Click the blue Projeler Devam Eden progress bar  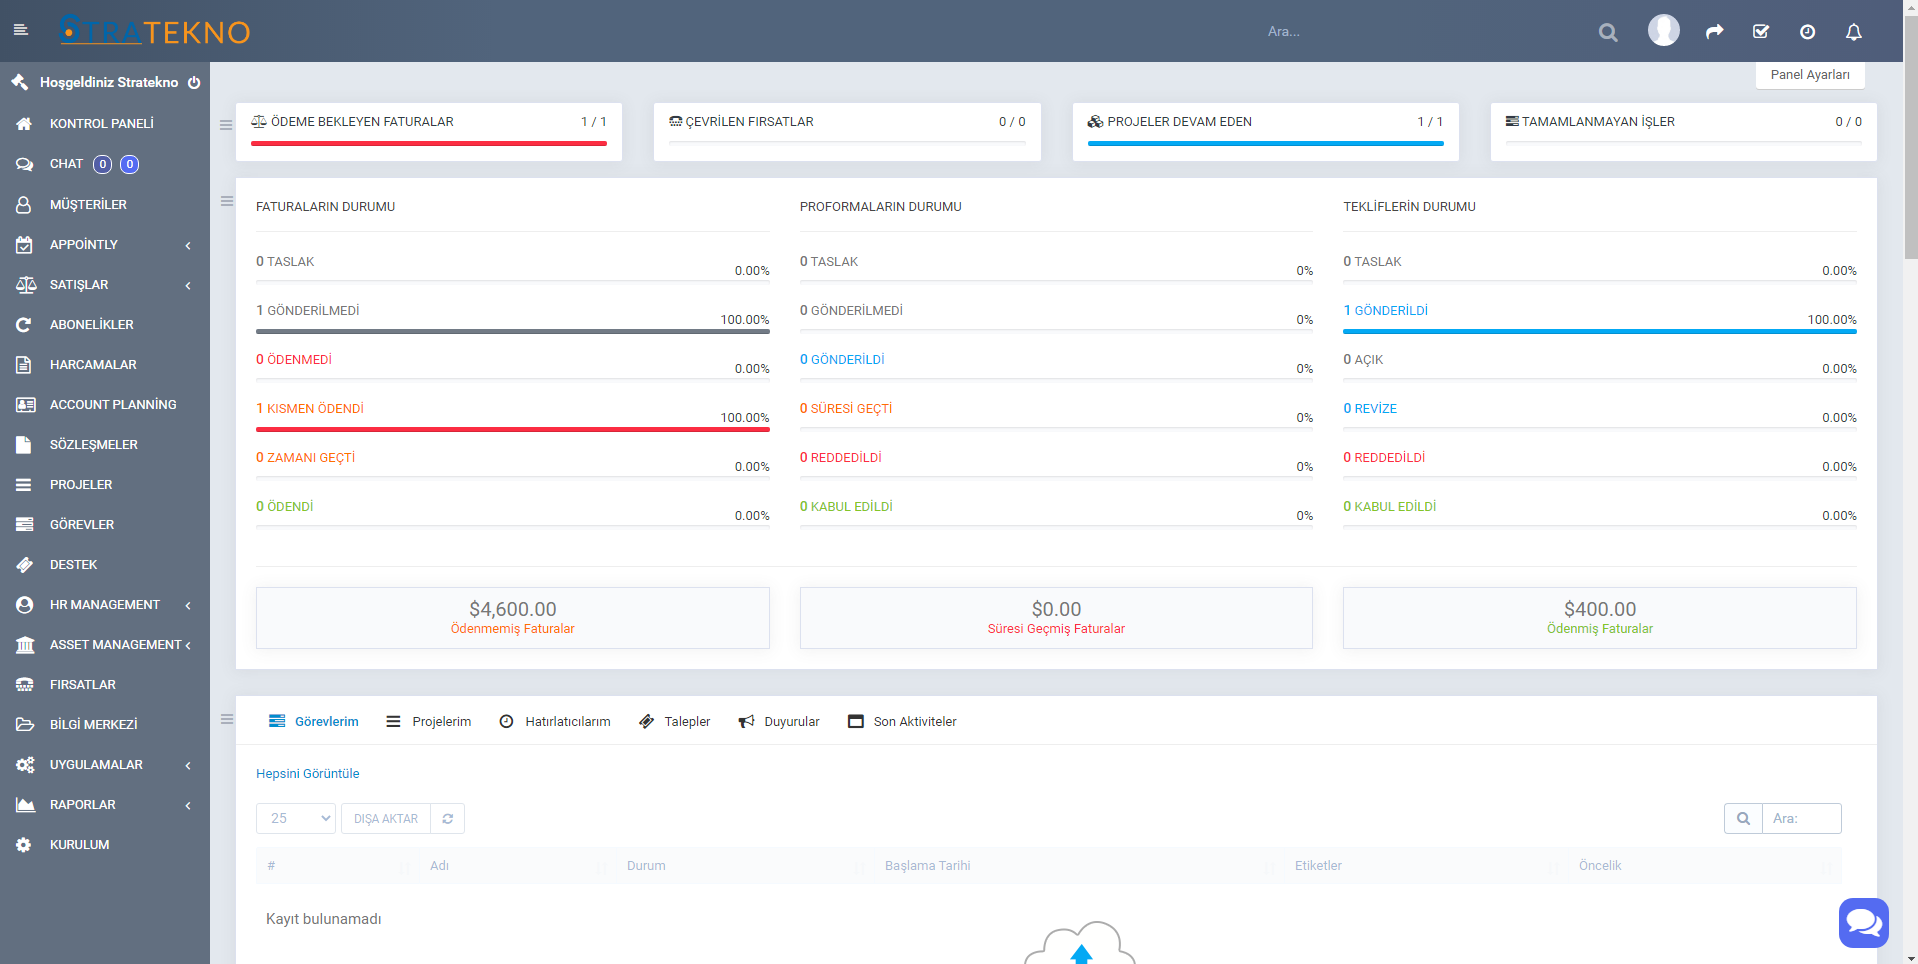point(1265,144)
